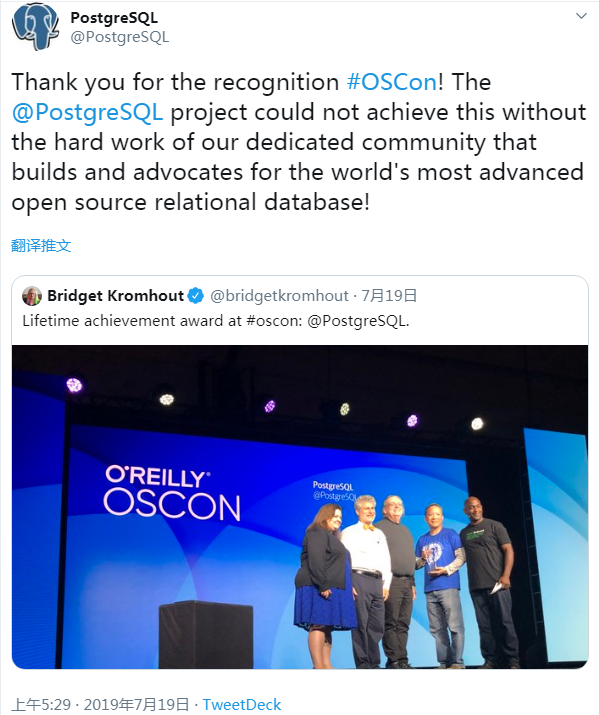Open the OSCON stage photo
Screen dimensions: 599x715
300,507
